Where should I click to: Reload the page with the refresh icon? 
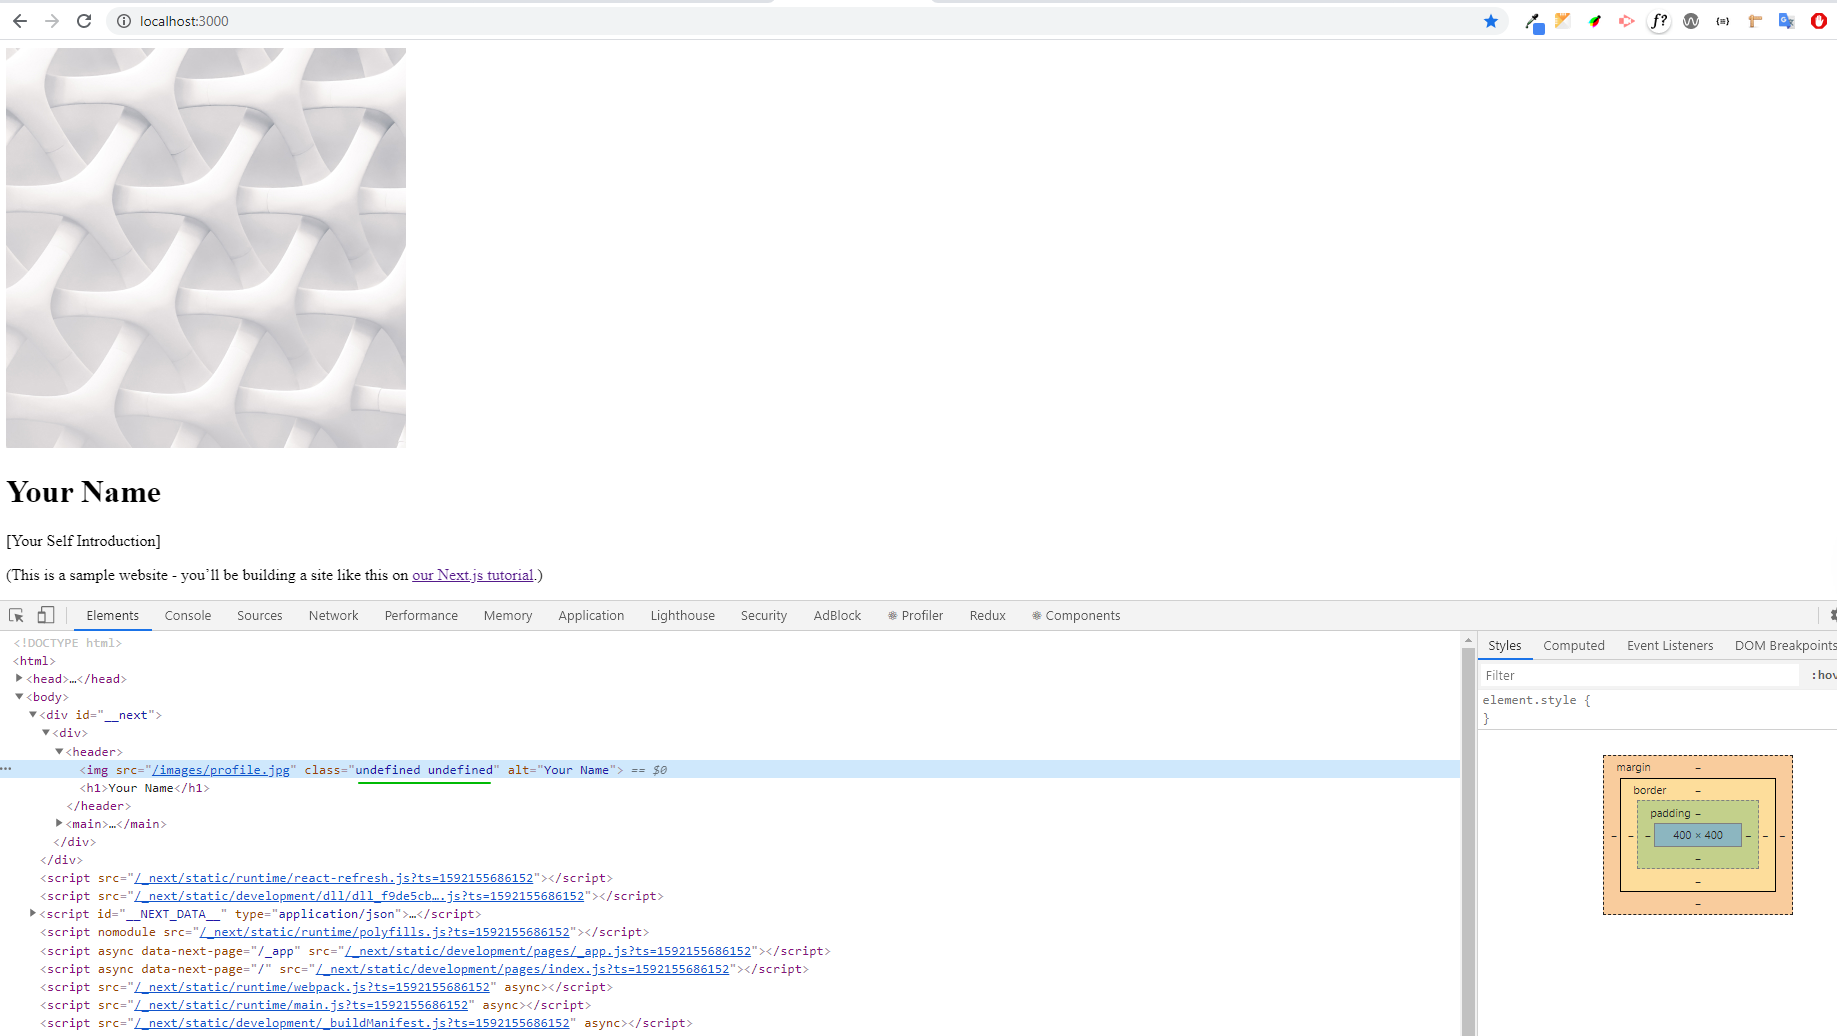tap(84, 21)
